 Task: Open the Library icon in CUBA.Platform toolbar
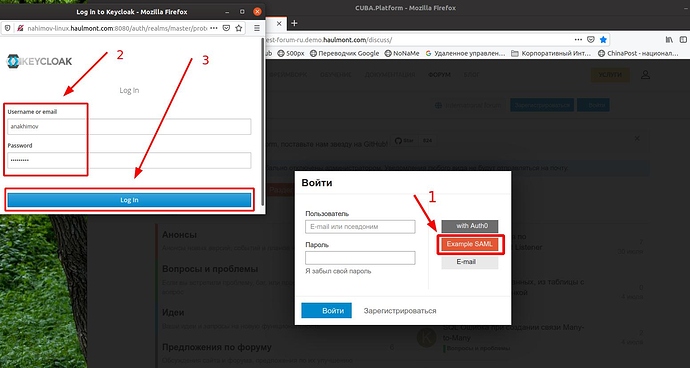pos(669,40)
